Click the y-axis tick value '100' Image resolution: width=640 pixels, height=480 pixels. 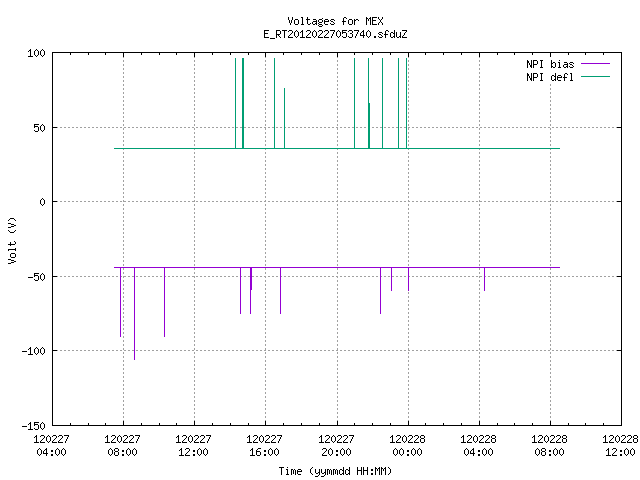[36, 53]
